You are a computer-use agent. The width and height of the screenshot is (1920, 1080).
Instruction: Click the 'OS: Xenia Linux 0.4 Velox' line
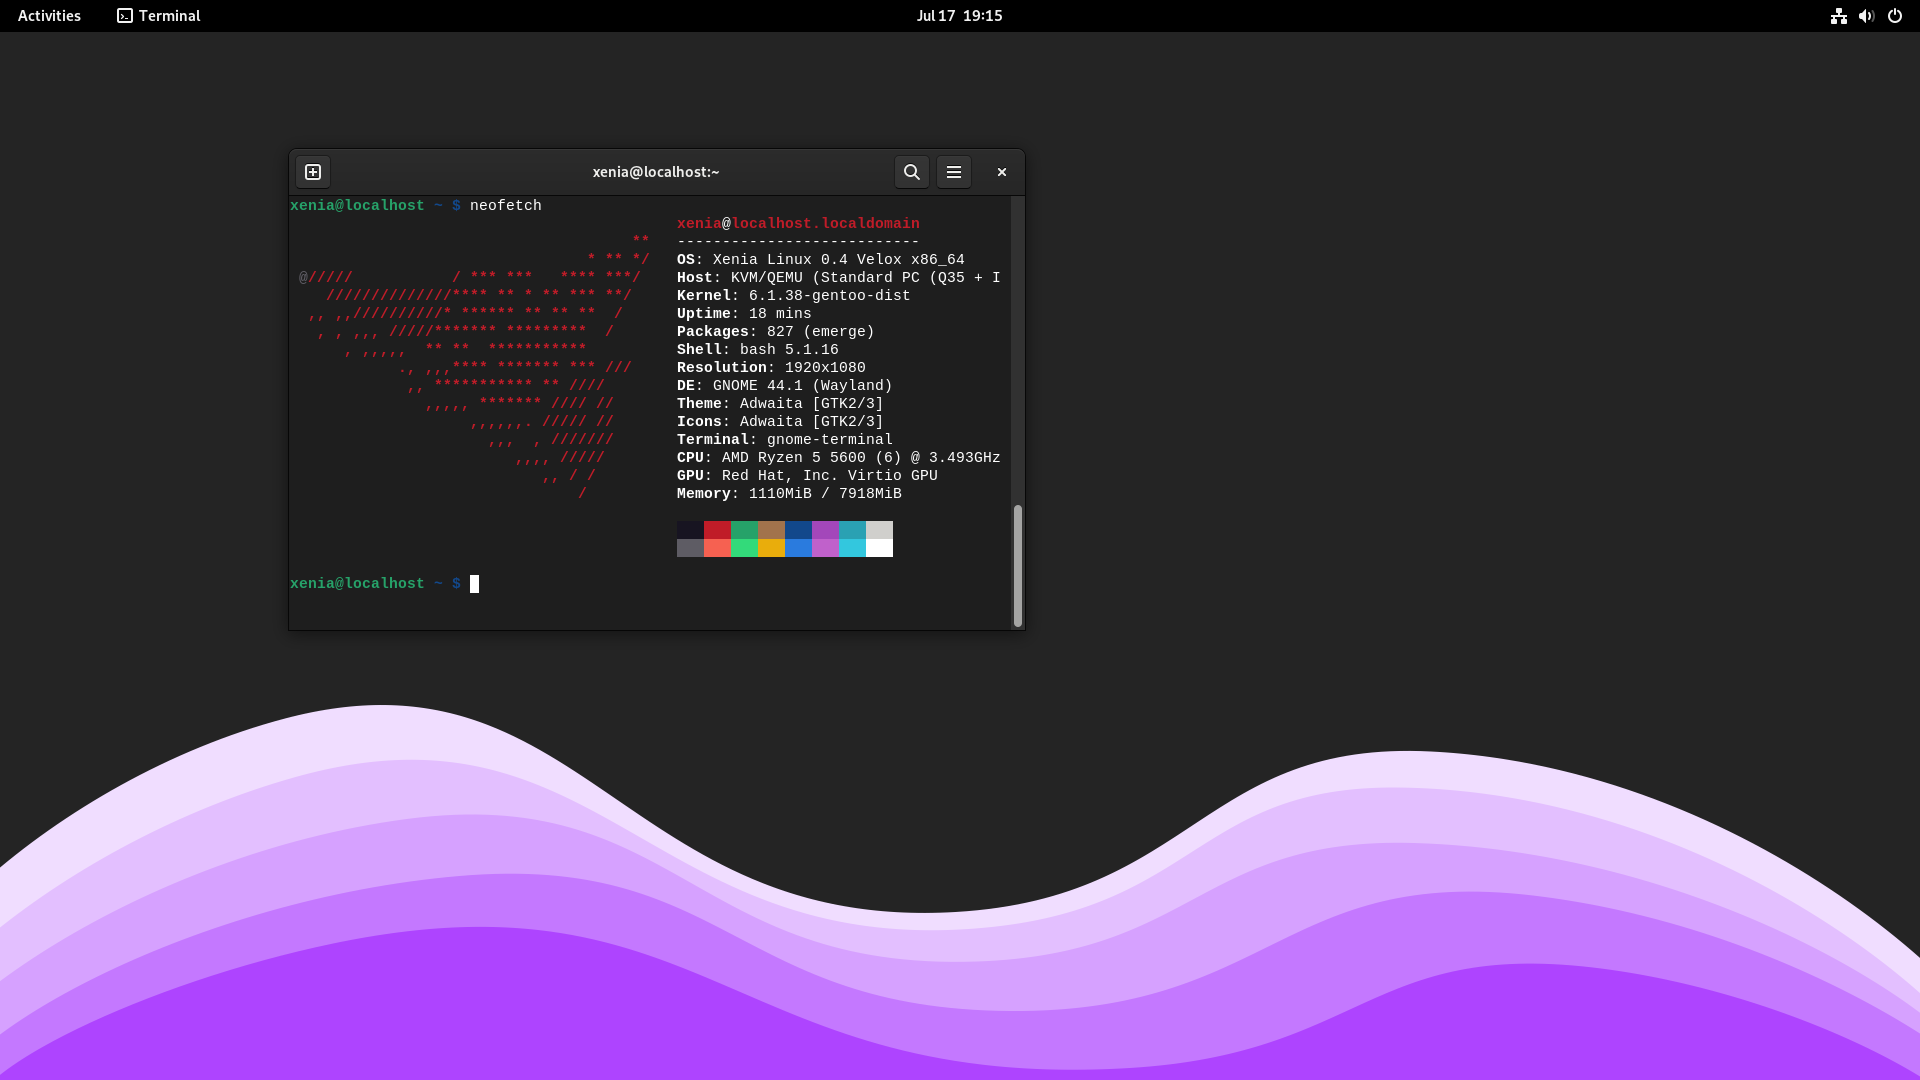click(x=821, y=260)
